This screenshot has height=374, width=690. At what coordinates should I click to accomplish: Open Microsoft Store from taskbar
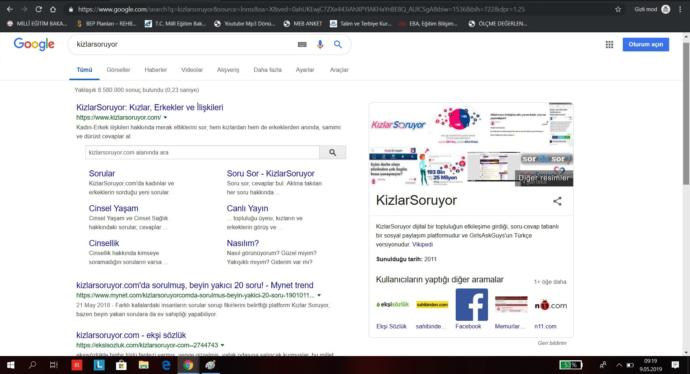121,365
